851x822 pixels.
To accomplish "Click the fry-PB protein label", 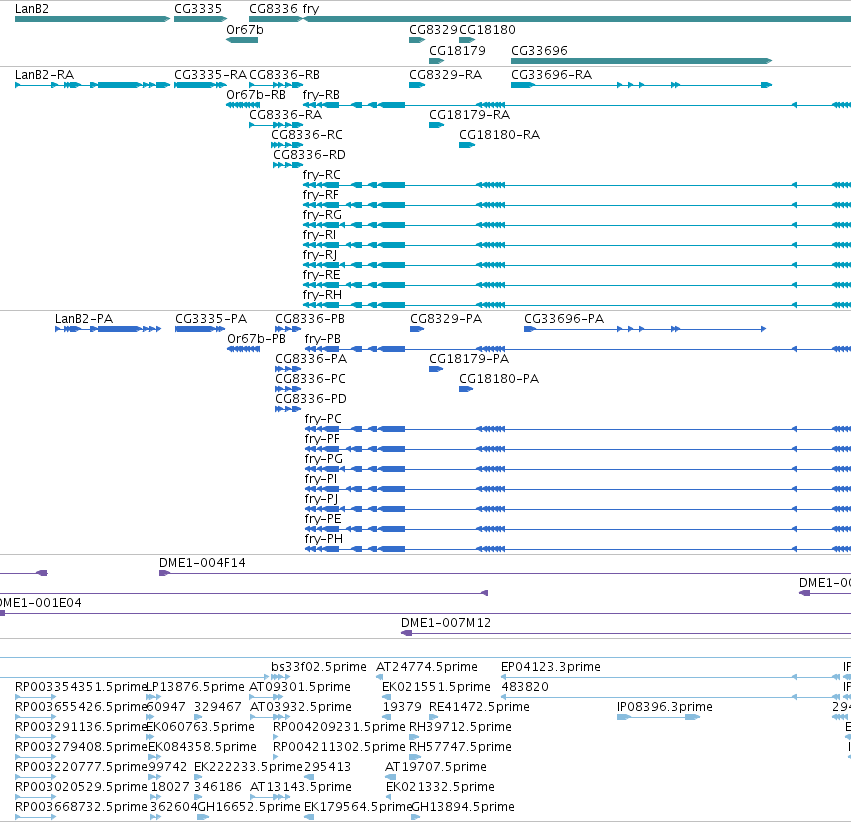I will tap(323, 339).
